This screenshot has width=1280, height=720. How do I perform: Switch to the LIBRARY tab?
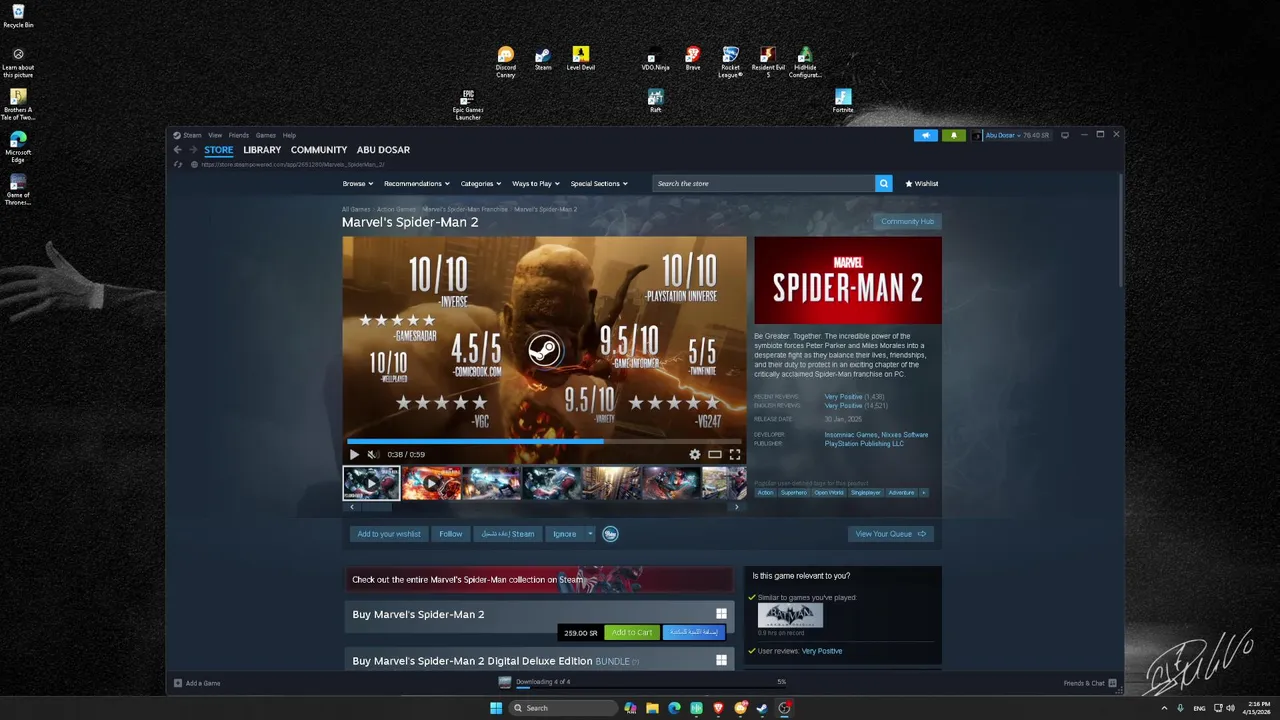point(262,150)
